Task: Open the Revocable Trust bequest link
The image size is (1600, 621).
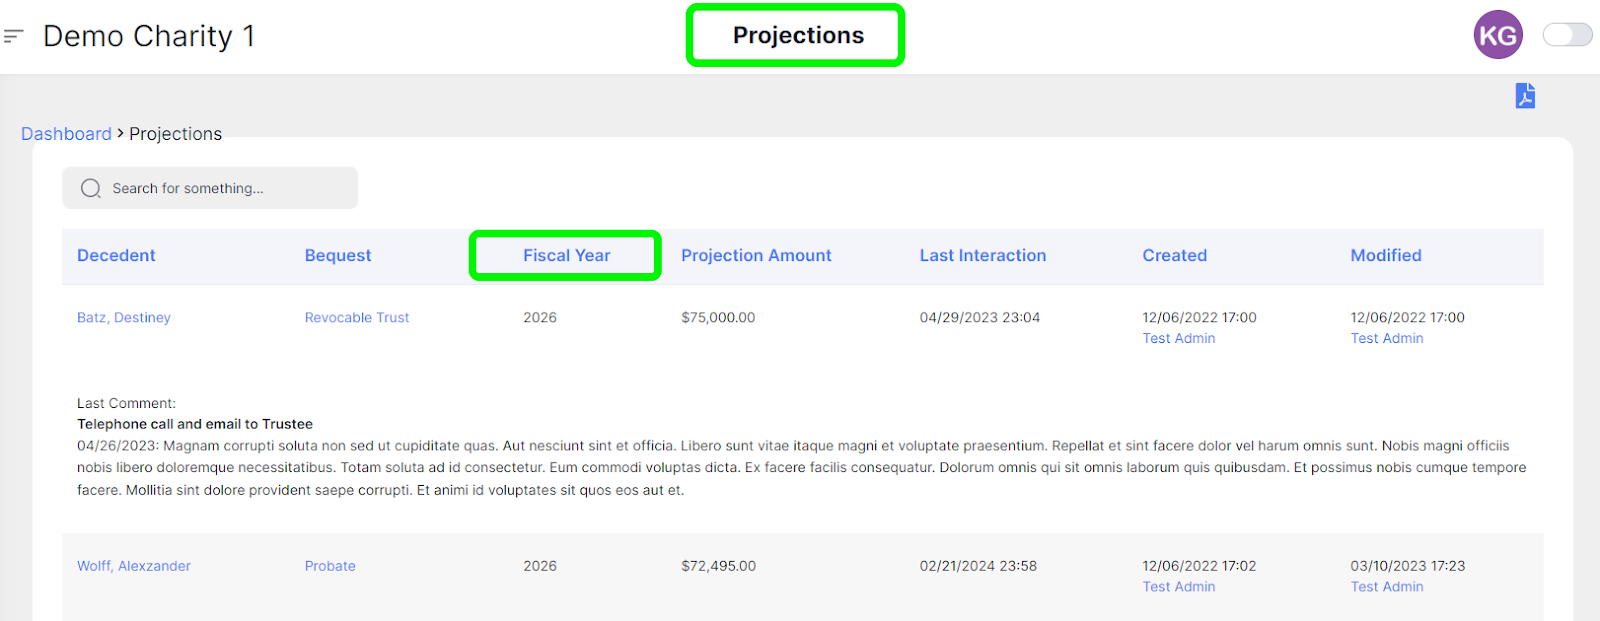Action: pyautogui.click(x=357, y=317)
